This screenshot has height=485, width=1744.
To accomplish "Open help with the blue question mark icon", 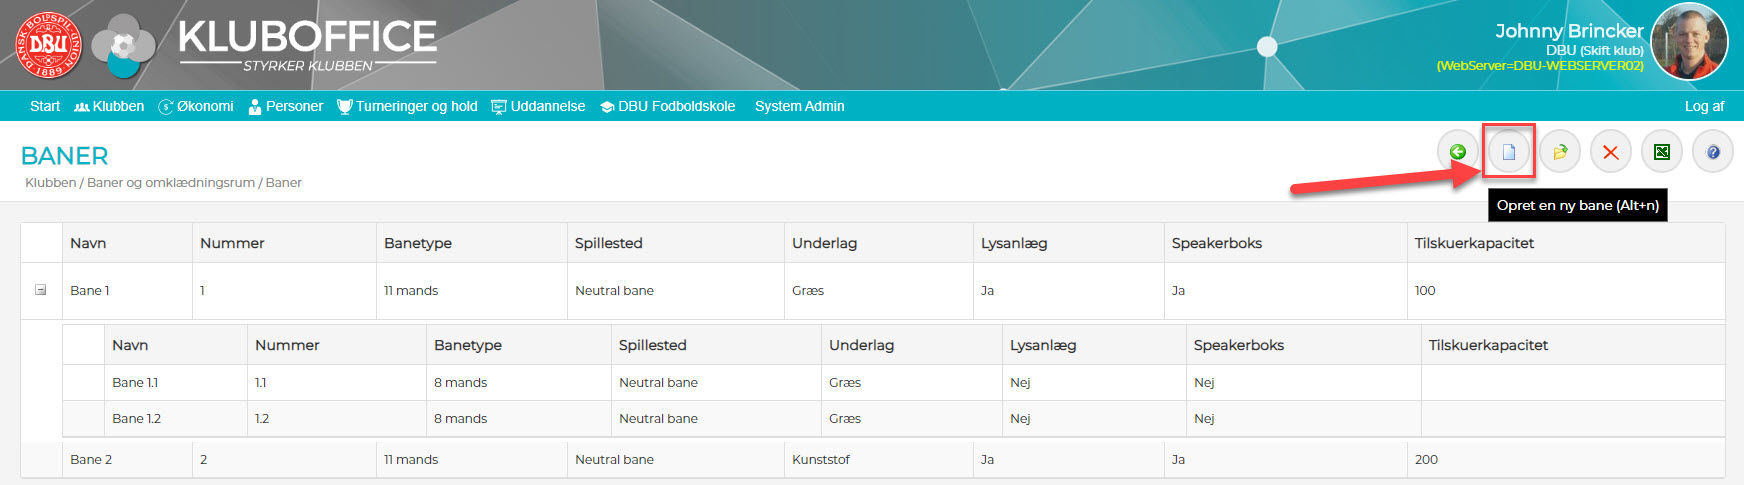I will [x=1713, y=152].
